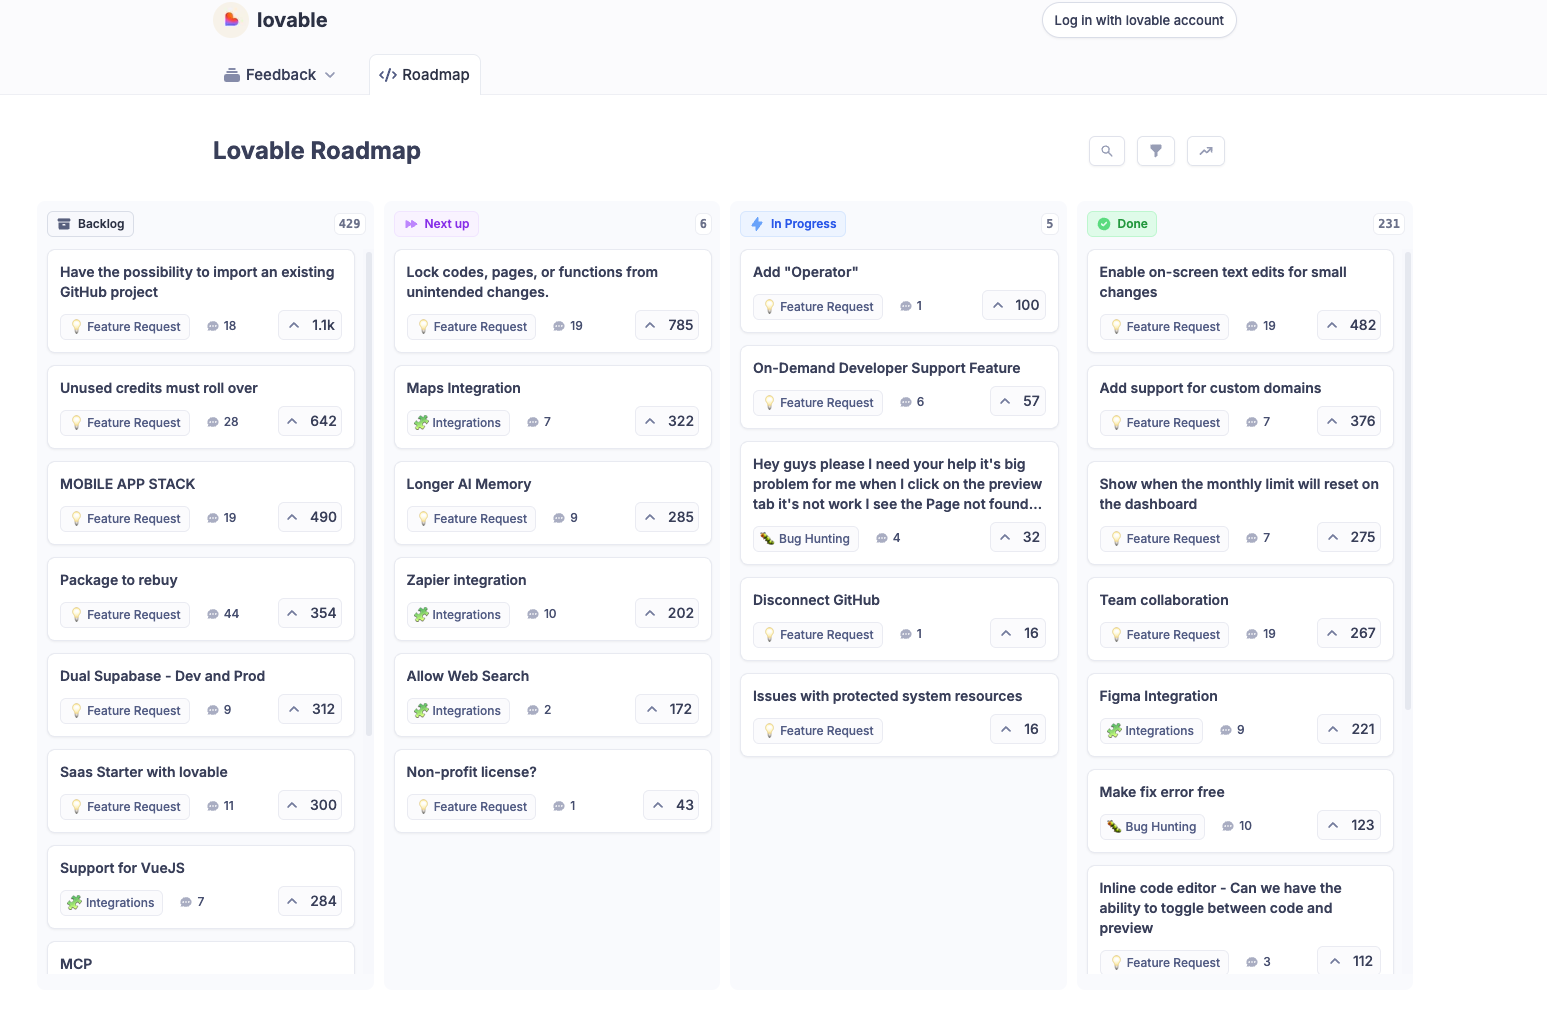Upvote 'Non-profit license?' card
1547x1023 pixels.
pos(671,805)
